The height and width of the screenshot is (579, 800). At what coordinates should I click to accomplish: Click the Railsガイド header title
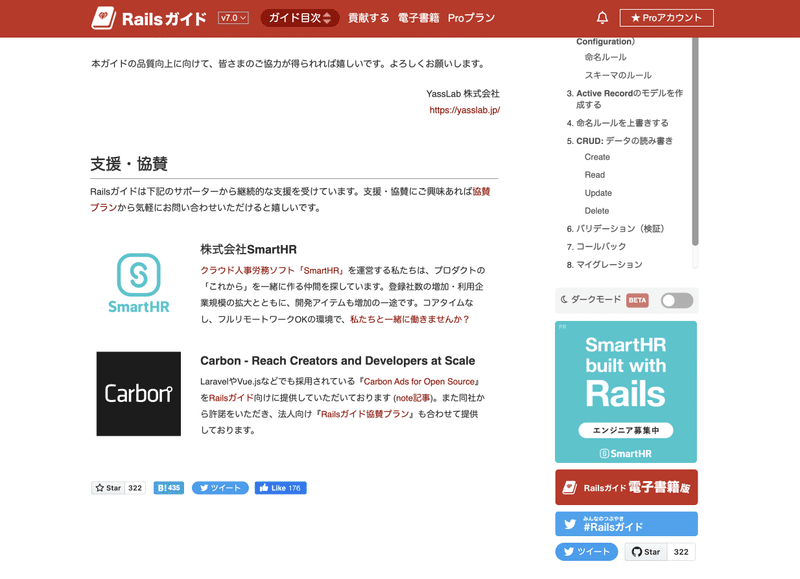click(164, 19)
